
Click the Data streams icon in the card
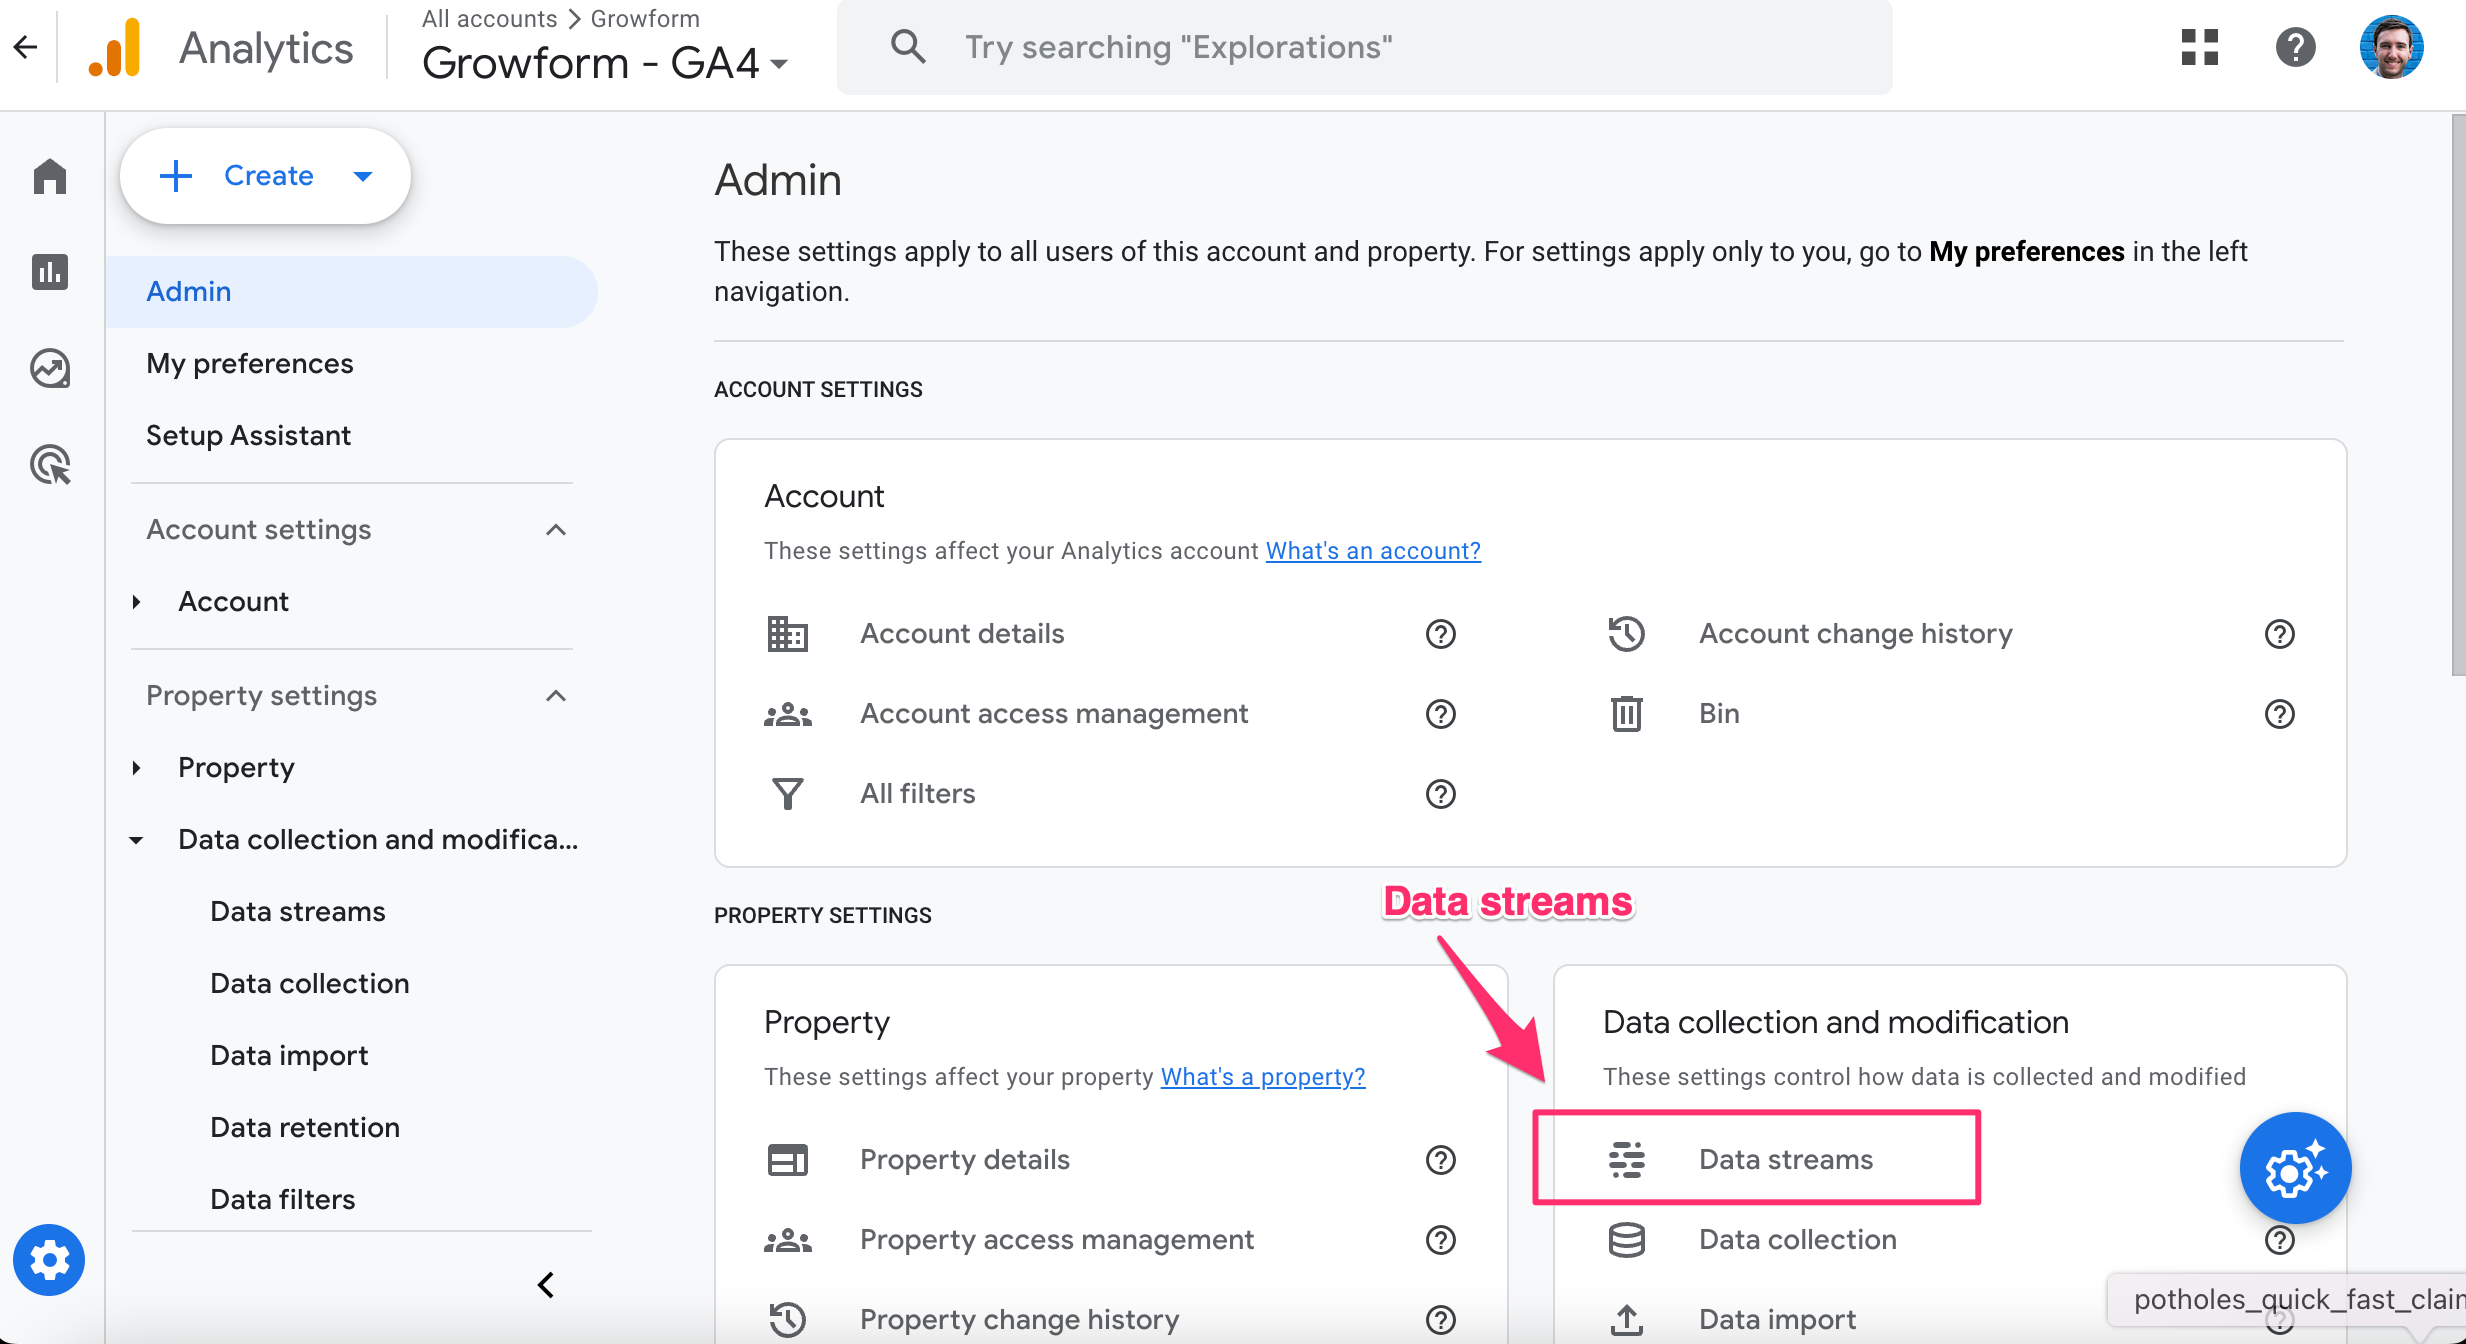(1626, 1160)
